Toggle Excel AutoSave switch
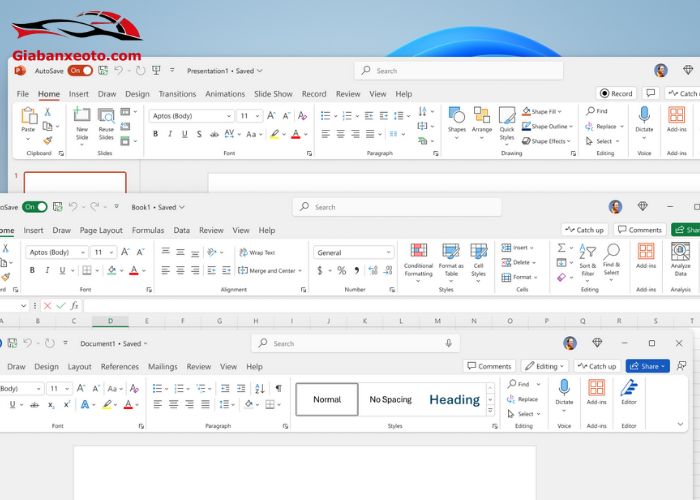 [34, 207]
